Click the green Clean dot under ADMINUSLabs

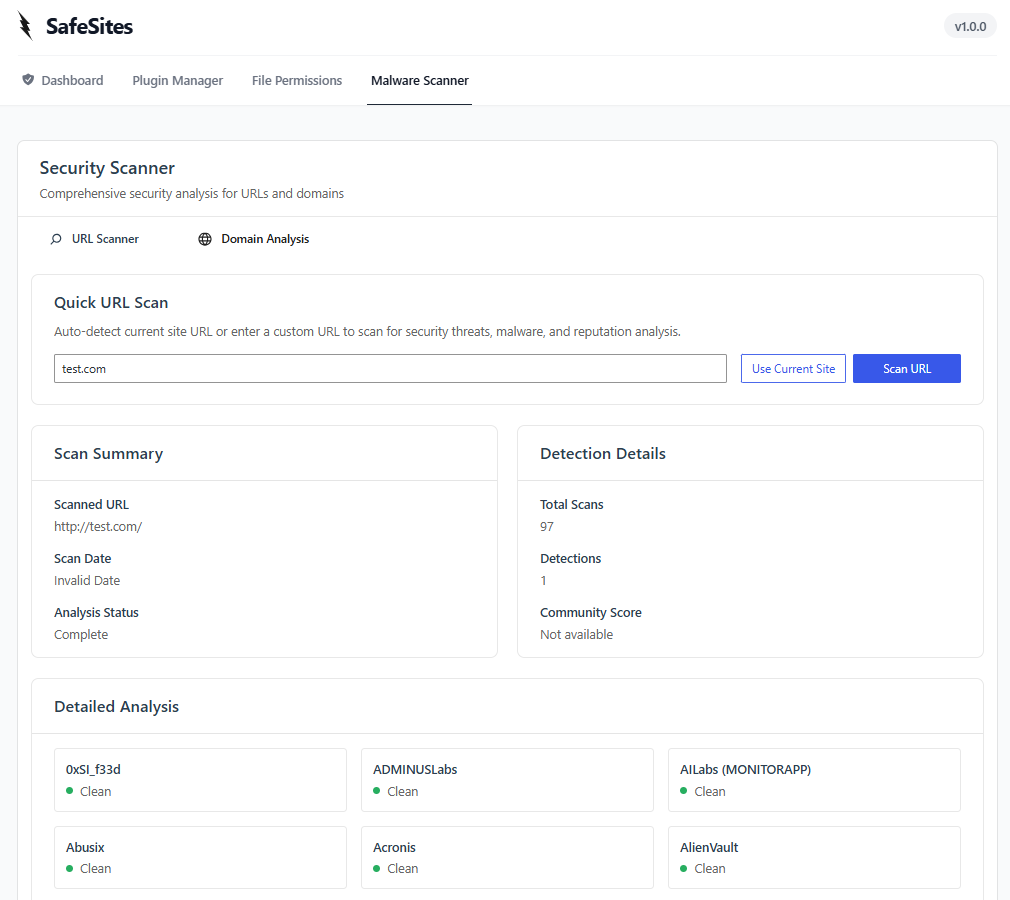pyautogui.click(x=377, y=791)
